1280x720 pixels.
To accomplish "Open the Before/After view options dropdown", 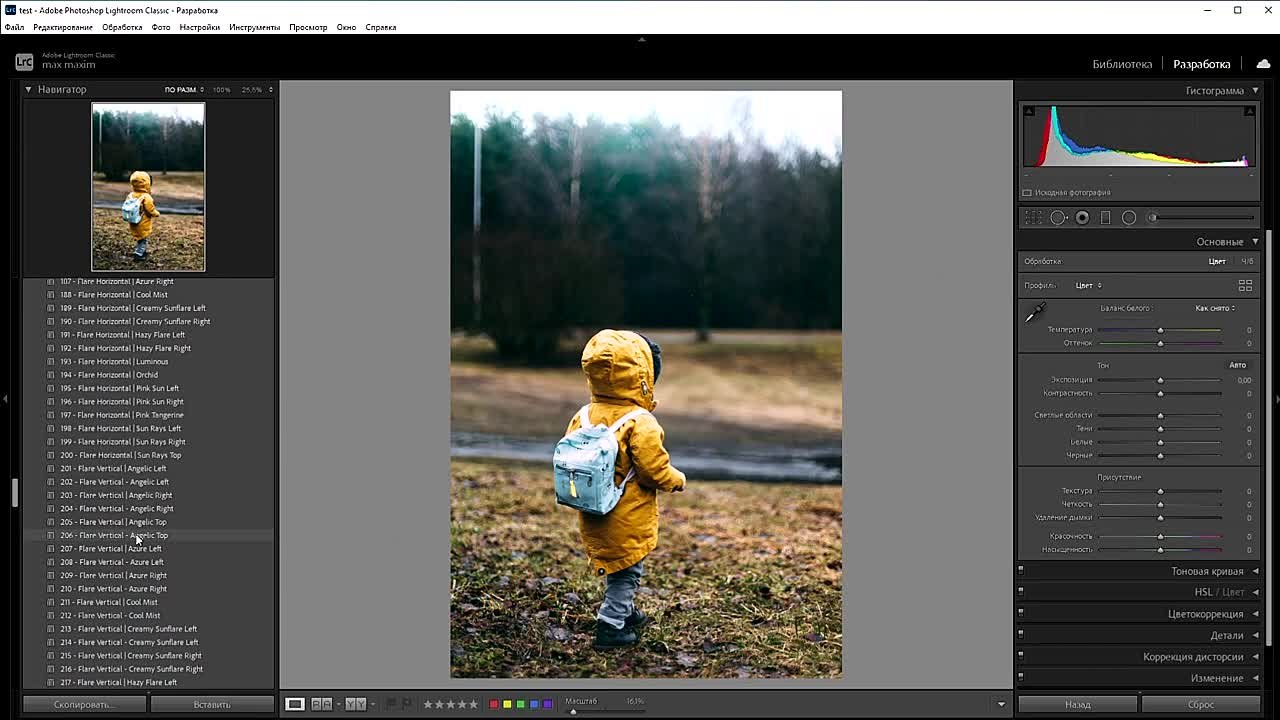I will (373, 704).
